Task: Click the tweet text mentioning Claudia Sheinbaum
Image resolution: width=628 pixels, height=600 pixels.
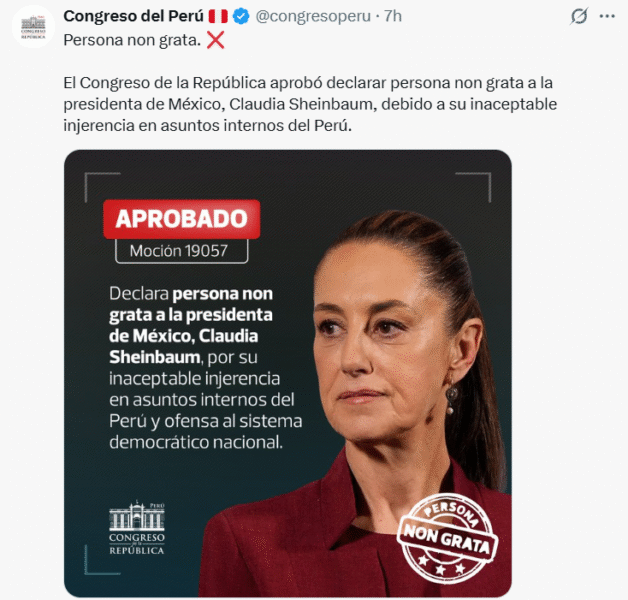Action: tap(310, 104)
